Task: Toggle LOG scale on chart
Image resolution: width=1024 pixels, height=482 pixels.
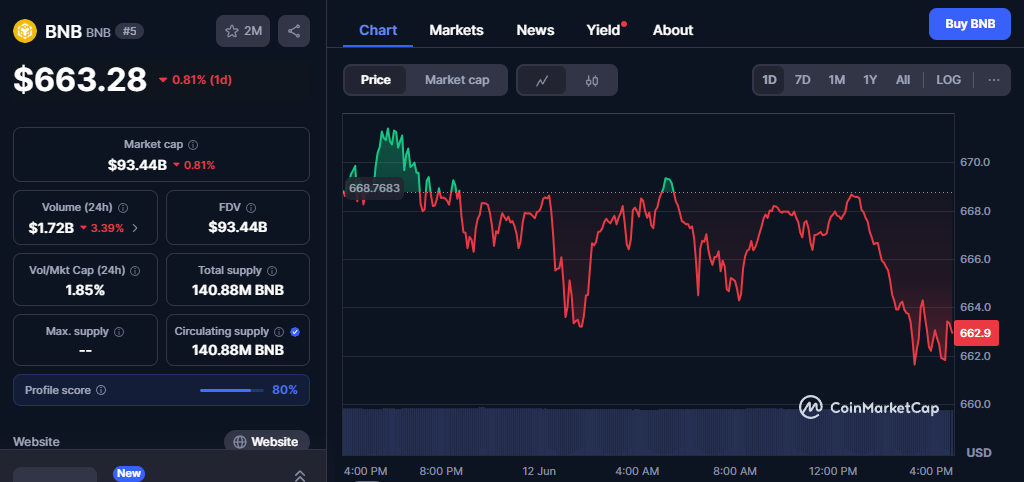Action: click(x=948, y=80)
